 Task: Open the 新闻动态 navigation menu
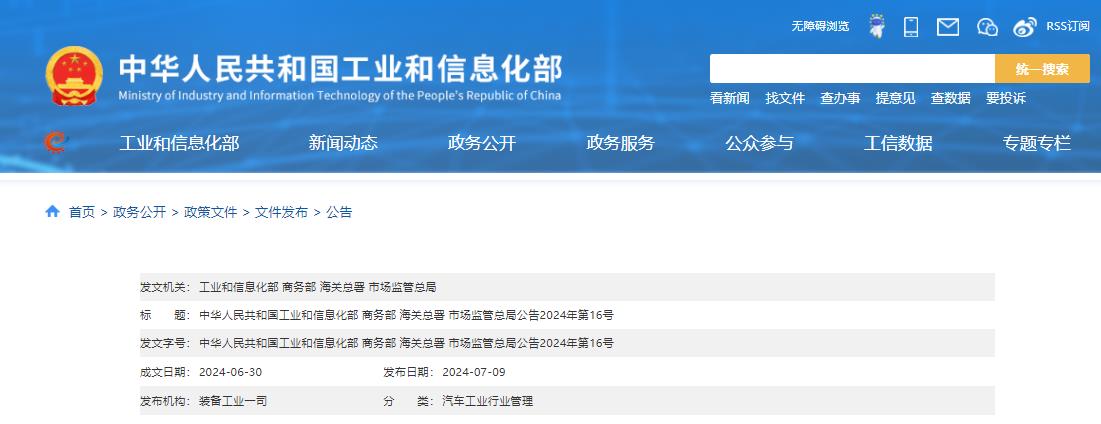click(x=343, y=143)
